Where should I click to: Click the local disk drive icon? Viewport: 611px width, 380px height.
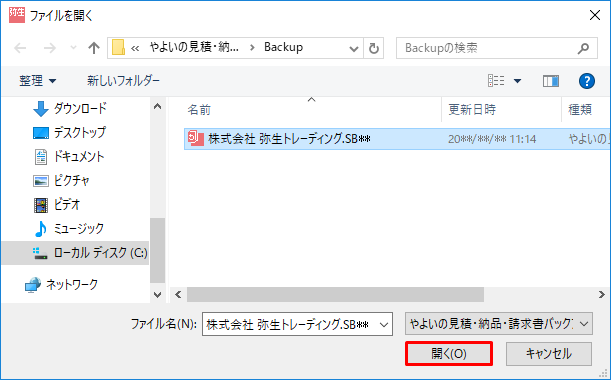(x=40, y=253)
